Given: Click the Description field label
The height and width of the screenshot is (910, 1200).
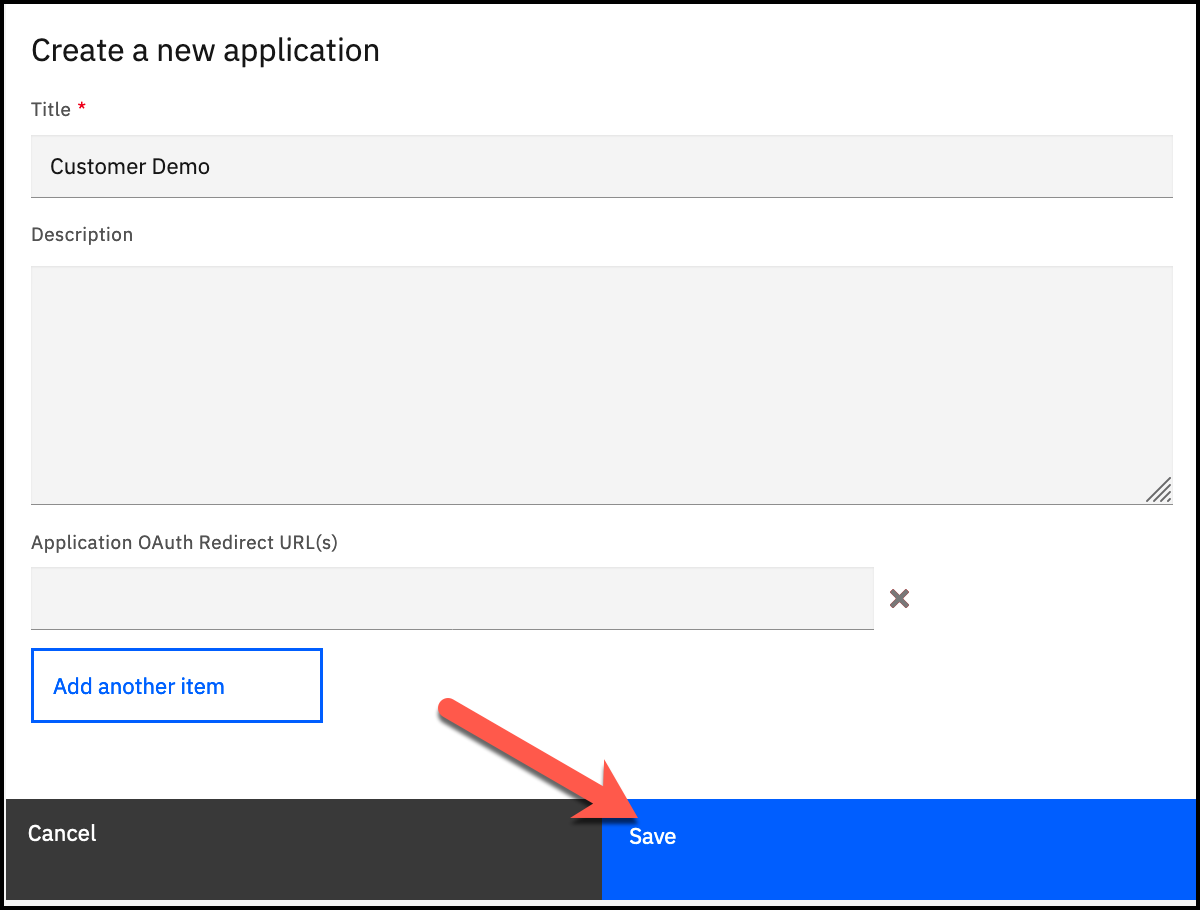Looking at the screenshot, I should coord(82,235).
